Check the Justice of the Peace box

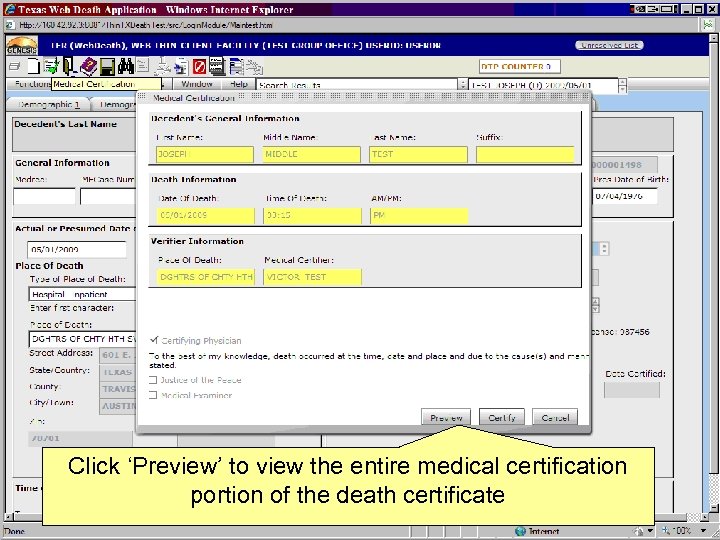pos(153,380)
